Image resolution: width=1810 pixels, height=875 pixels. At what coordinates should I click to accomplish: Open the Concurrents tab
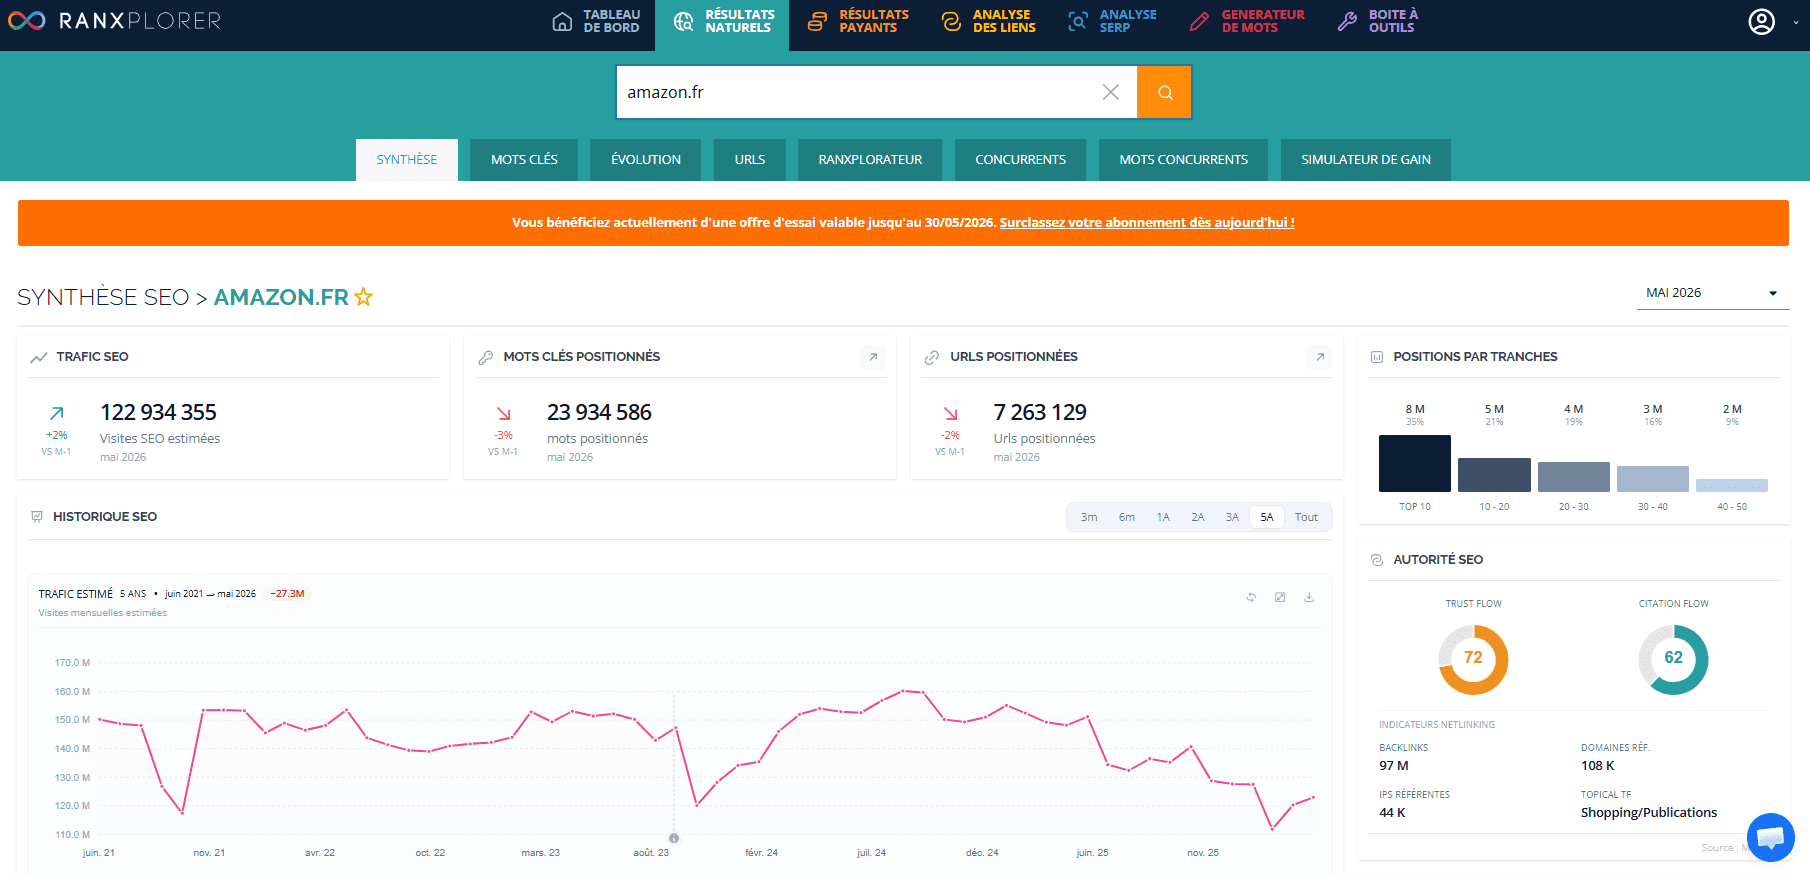tap(1020, 160)
